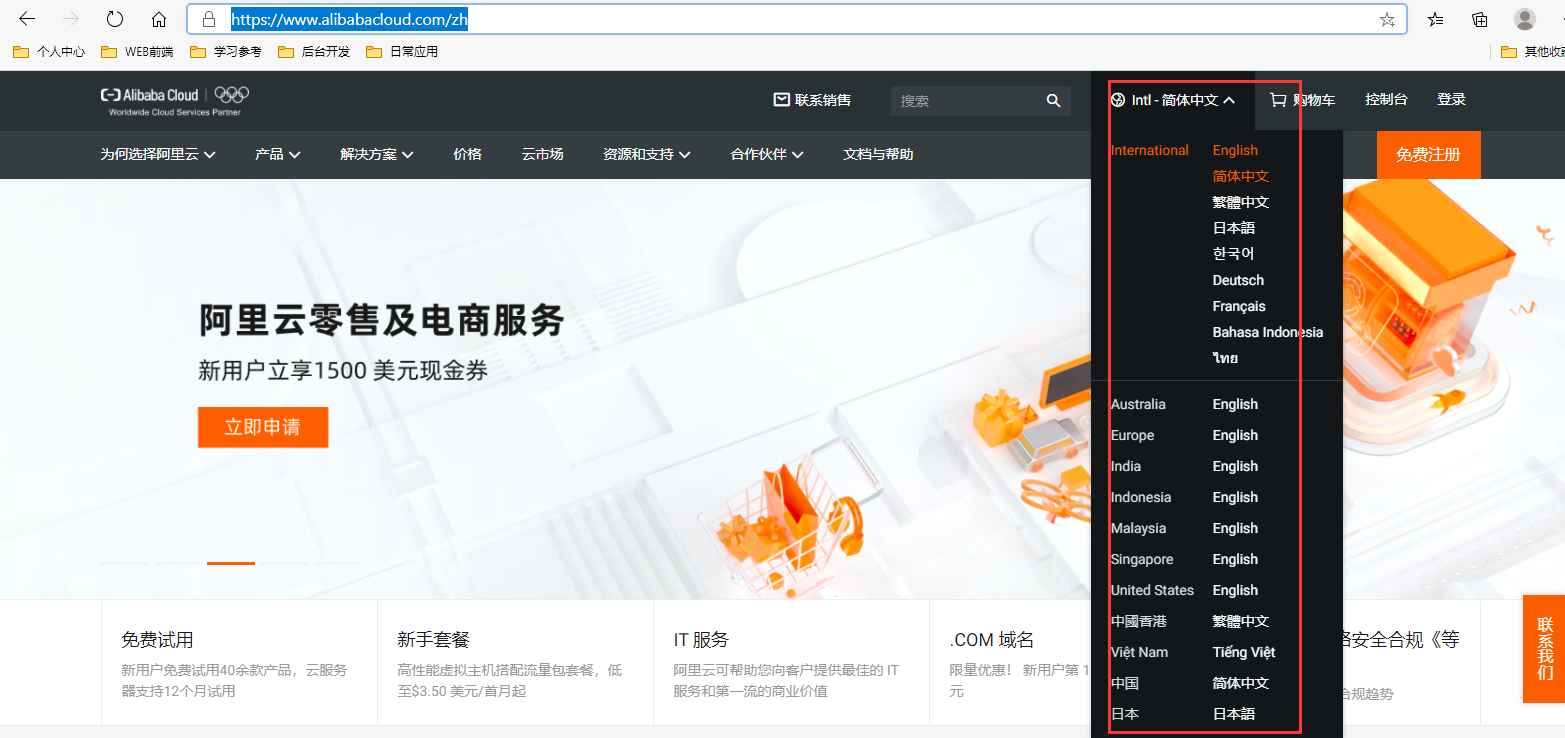1565x738 pixels.
Task: Open the browser profile avatar
Action: pyautogui.click(x=1525, y=19)
